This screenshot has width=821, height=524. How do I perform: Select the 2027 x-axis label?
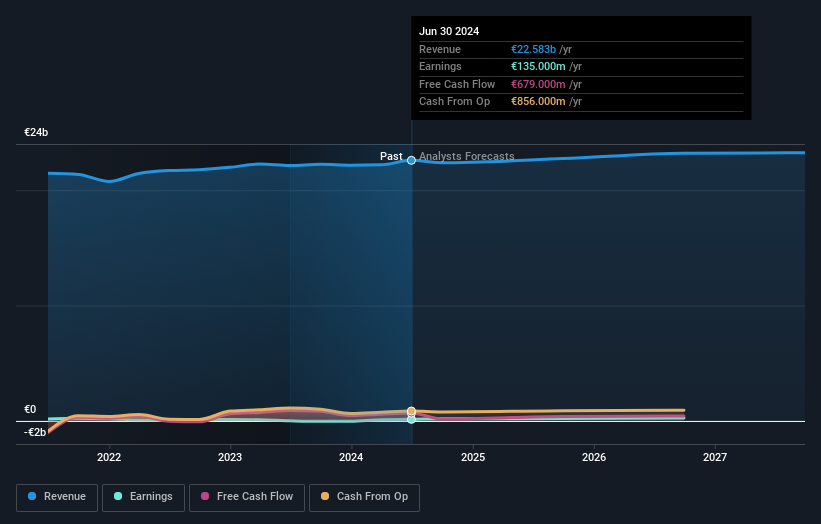[x=715, y=458]
